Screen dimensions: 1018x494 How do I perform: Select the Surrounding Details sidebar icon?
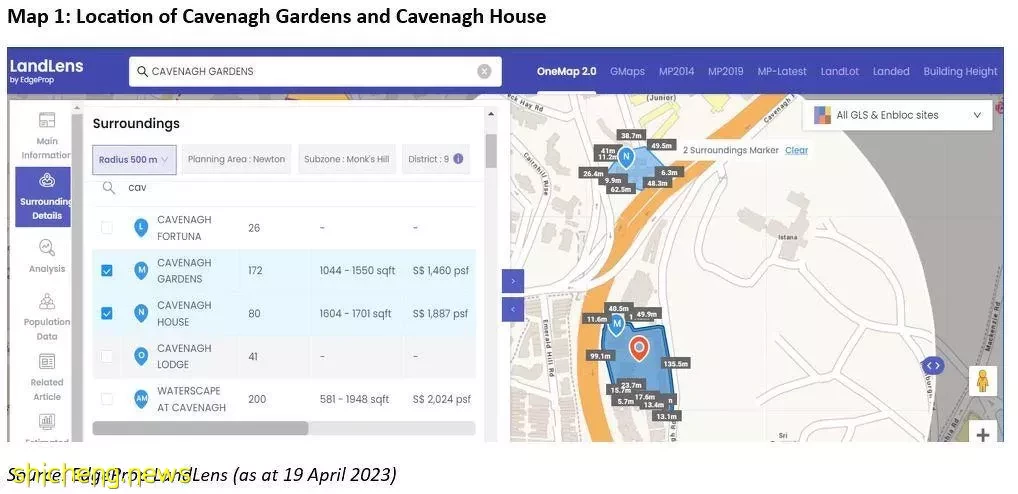(47, 180)
